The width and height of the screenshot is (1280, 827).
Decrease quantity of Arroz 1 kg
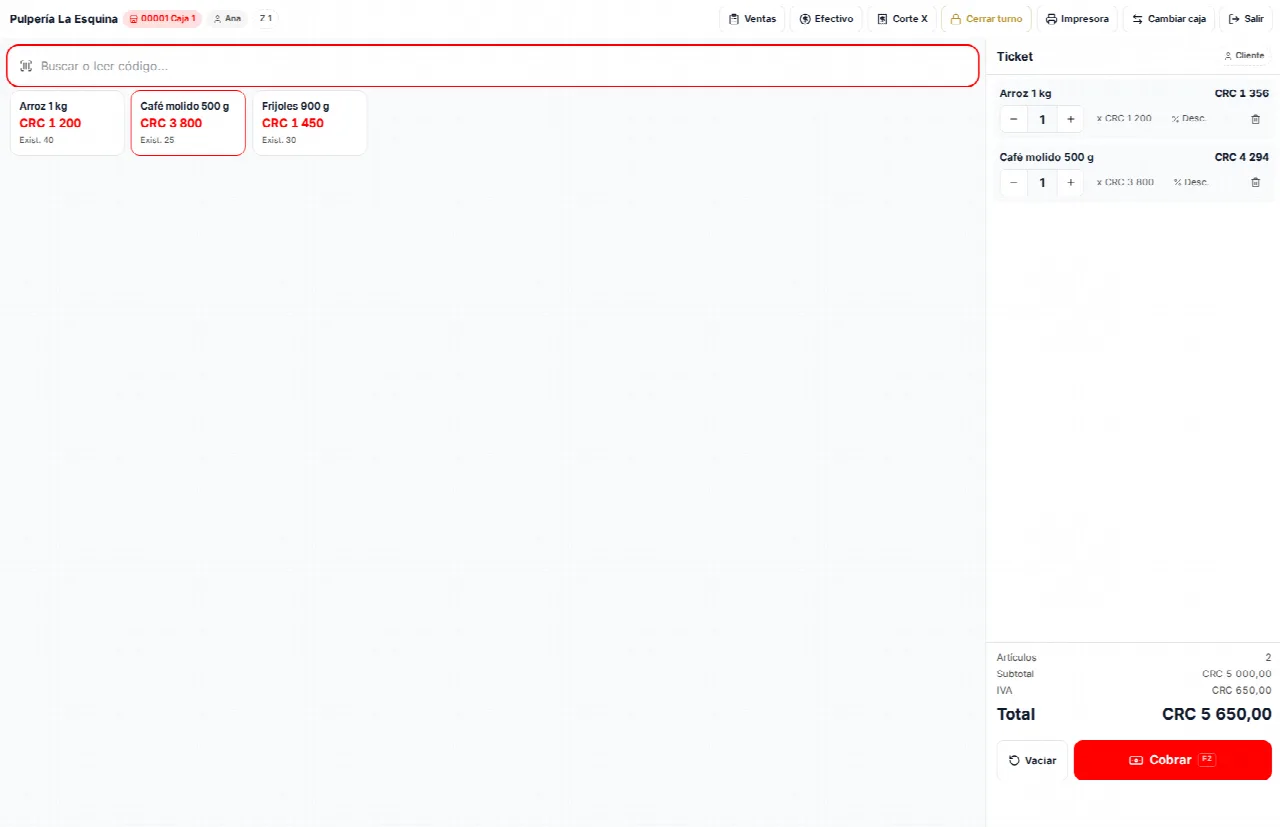pos(1013,119)
